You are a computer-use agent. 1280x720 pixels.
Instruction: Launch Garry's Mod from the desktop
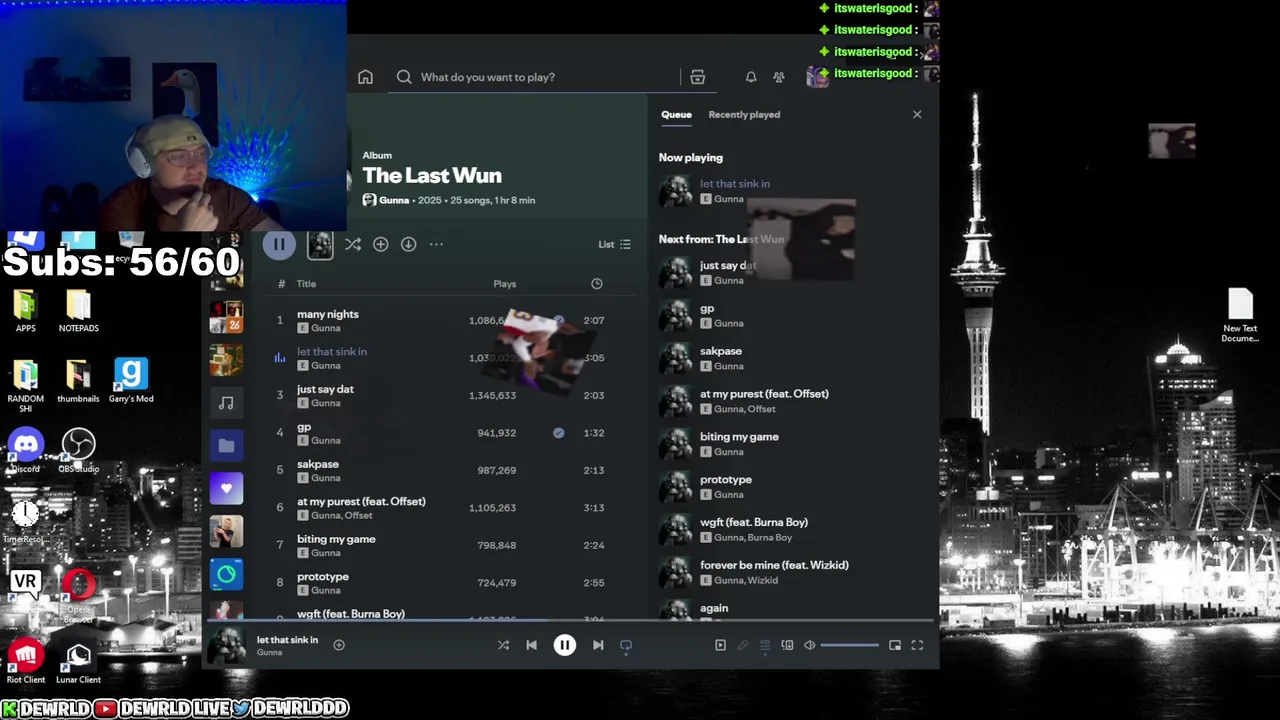pyautogui.click(x=131, y=381)
